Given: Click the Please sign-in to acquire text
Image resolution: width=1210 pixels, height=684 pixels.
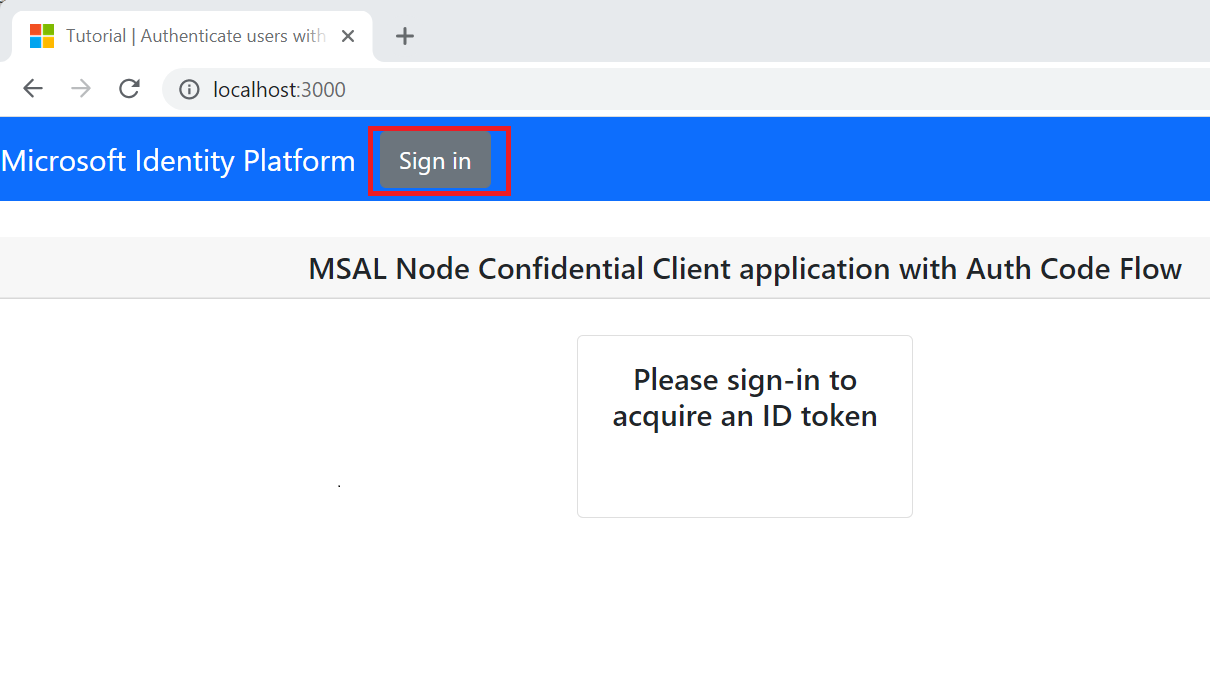Looking at the screenshot, I should click(745, 397).
